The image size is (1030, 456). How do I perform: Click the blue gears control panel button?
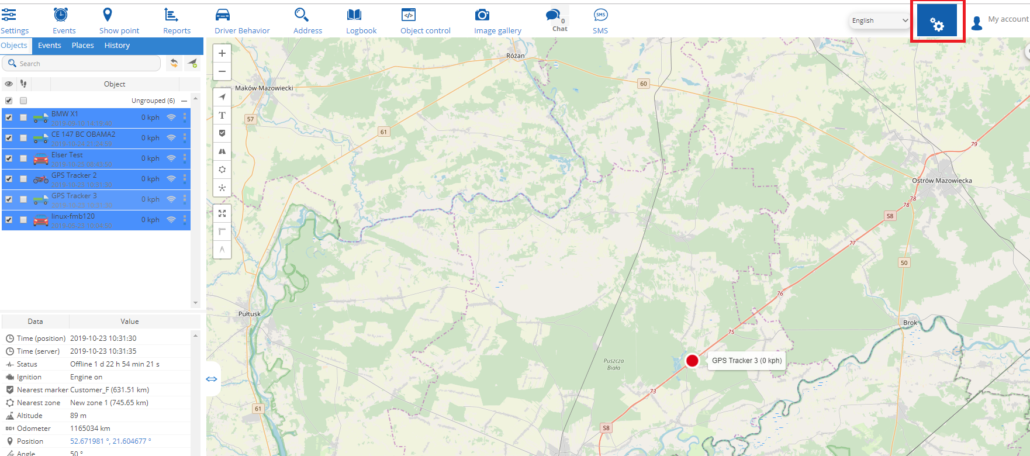coord(937,22)
